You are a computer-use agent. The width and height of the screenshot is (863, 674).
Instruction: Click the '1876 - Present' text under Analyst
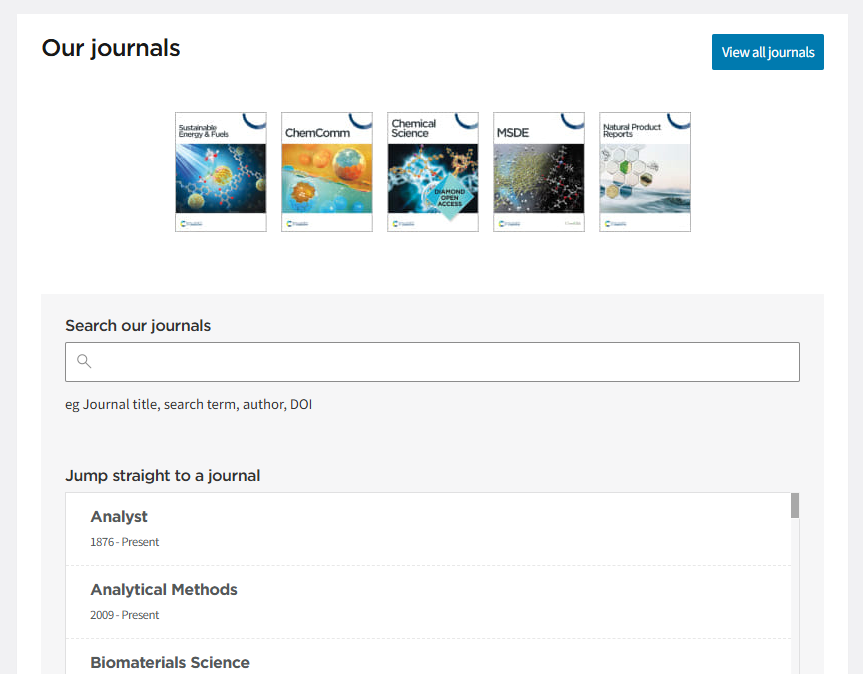(x=124, y=542)
